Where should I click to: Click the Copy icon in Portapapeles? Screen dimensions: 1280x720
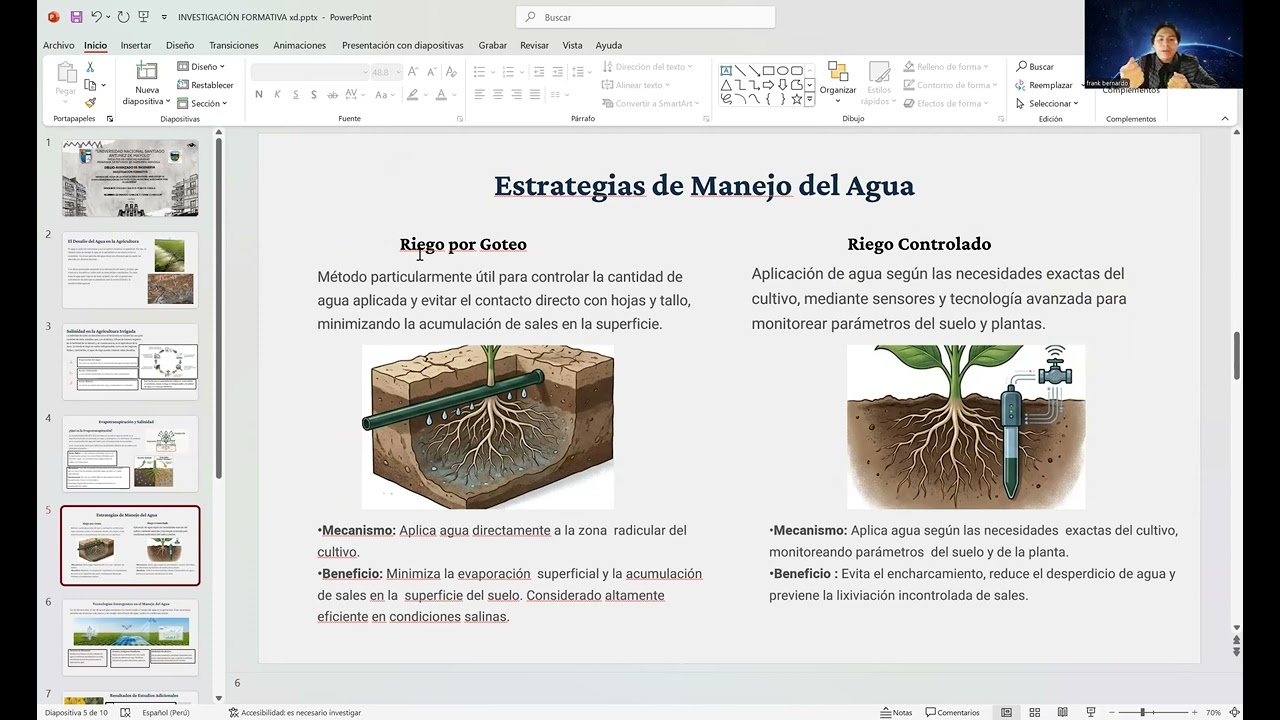[90, 85]
